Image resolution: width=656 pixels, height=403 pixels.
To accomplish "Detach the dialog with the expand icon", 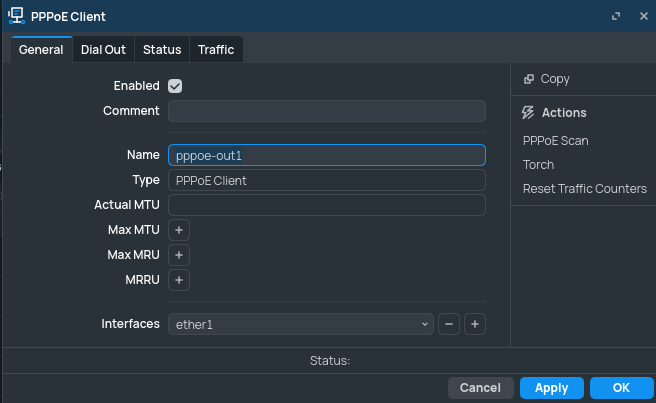I will tap(616, 16).
